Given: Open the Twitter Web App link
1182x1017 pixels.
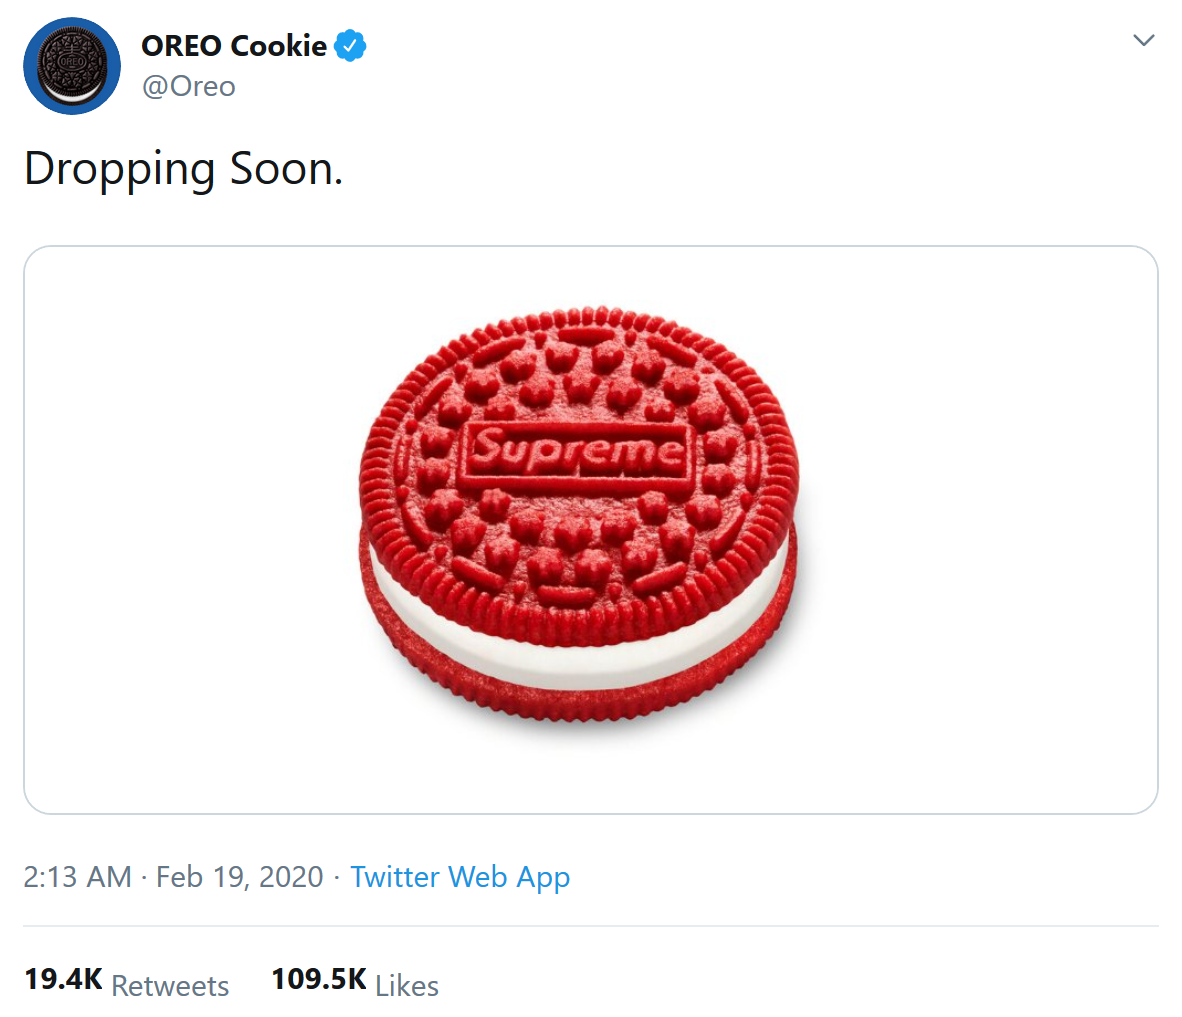Looking at the screenshot, I should [460, 877].
